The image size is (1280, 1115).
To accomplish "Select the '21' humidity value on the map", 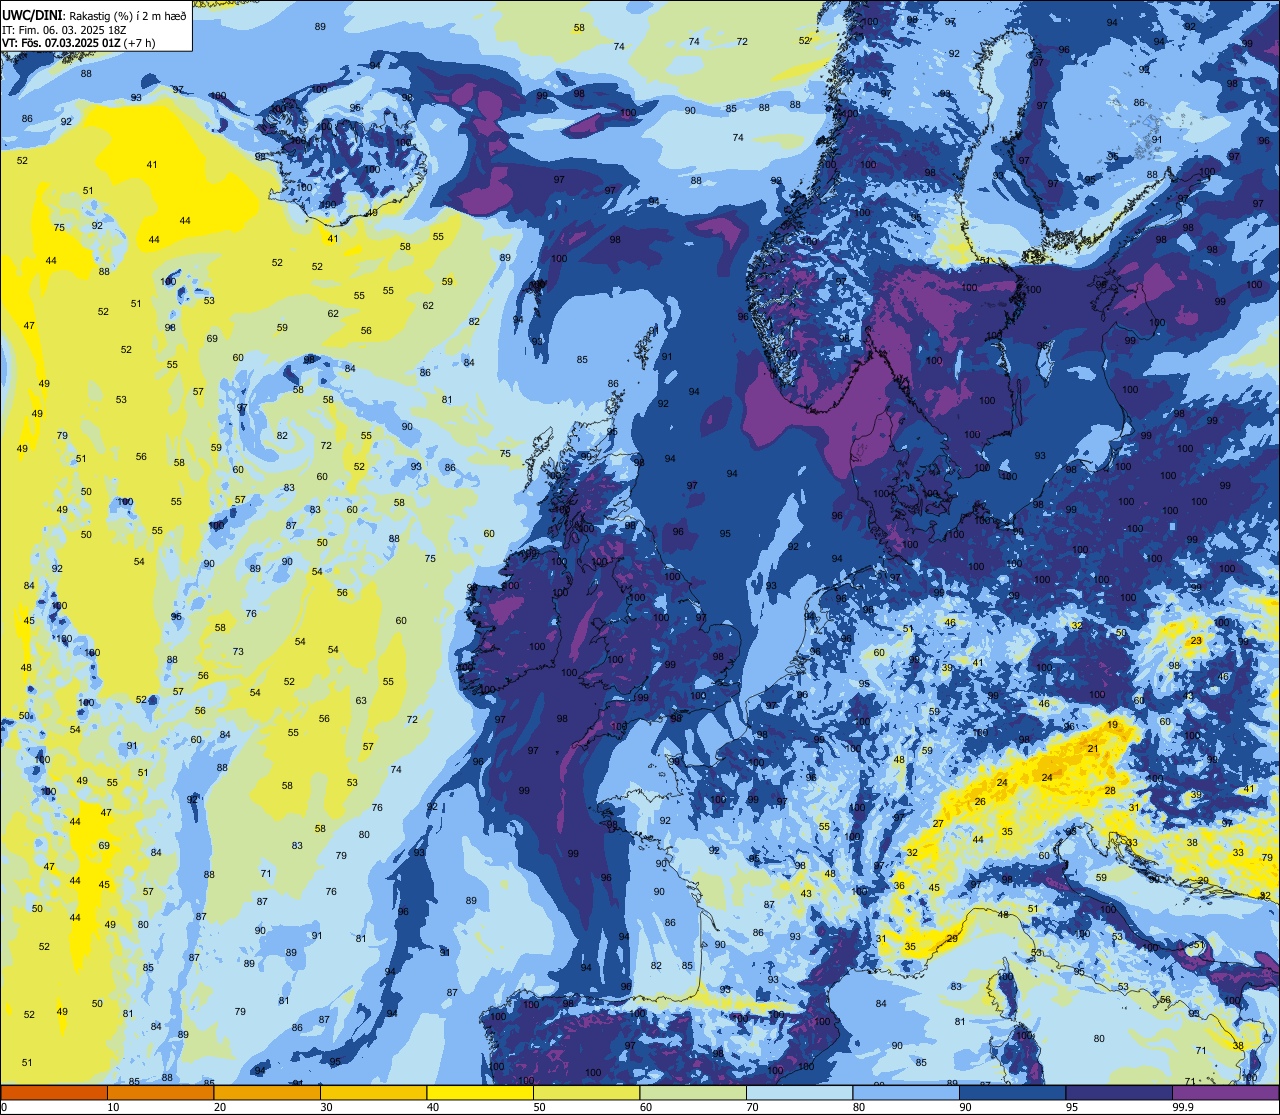I will [x=1093, y=749].
